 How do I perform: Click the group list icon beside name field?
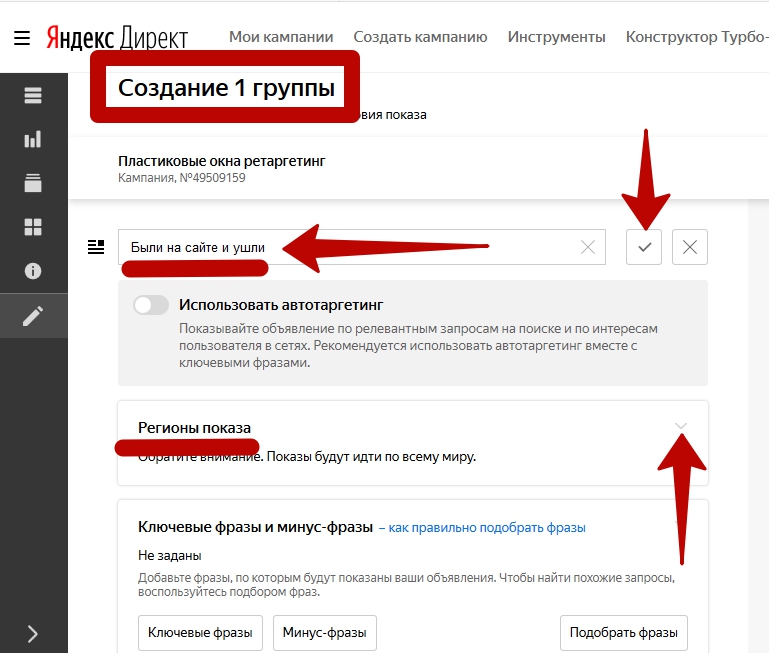tap(96, 247)
